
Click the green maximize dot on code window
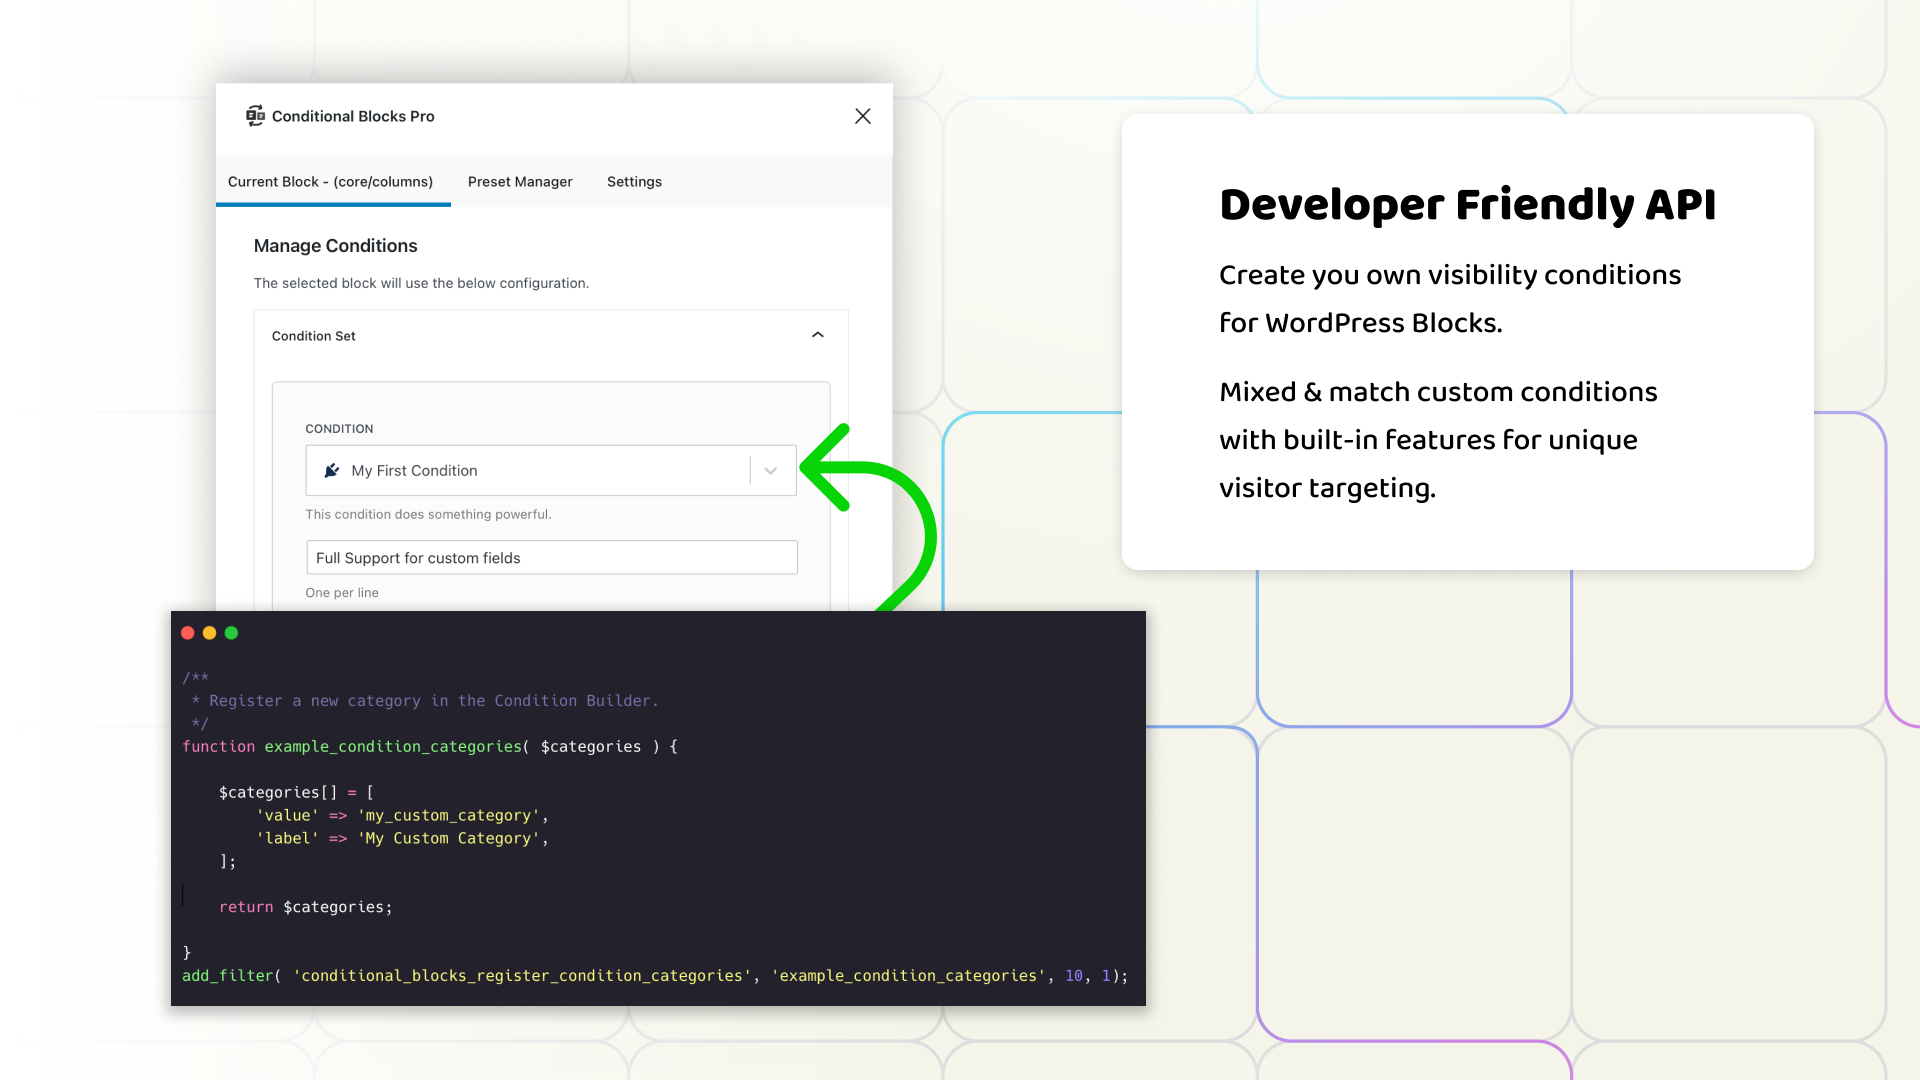pos(232,633)
